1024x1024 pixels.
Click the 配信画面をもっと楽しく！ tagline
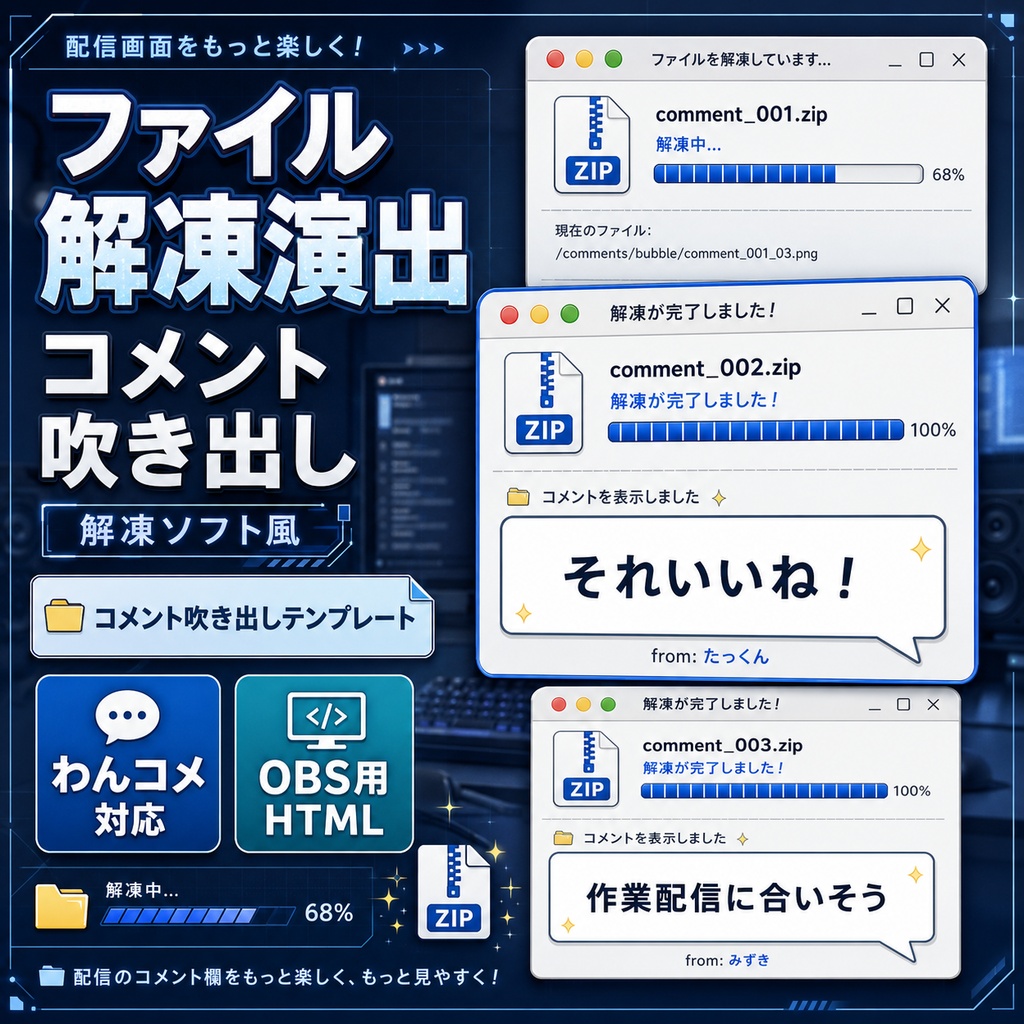click(214, 47)
